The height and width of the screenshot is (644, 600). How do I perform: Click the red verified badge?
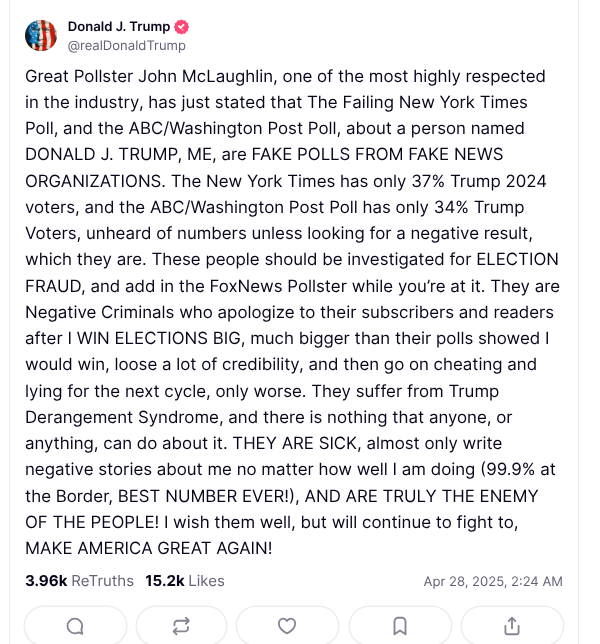click(182, 27)
